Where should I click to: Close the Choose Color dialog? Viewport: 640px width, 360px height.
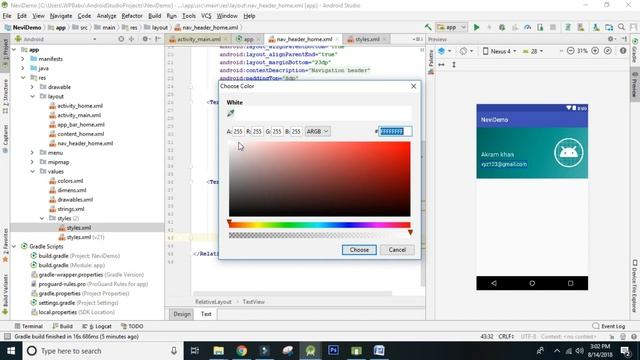(x=413, y=86)
